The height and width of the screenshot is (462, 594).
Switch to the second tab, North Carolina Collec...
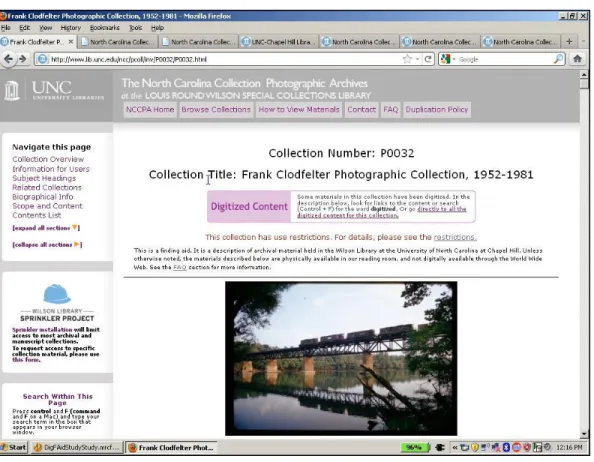tap(119, 42)
